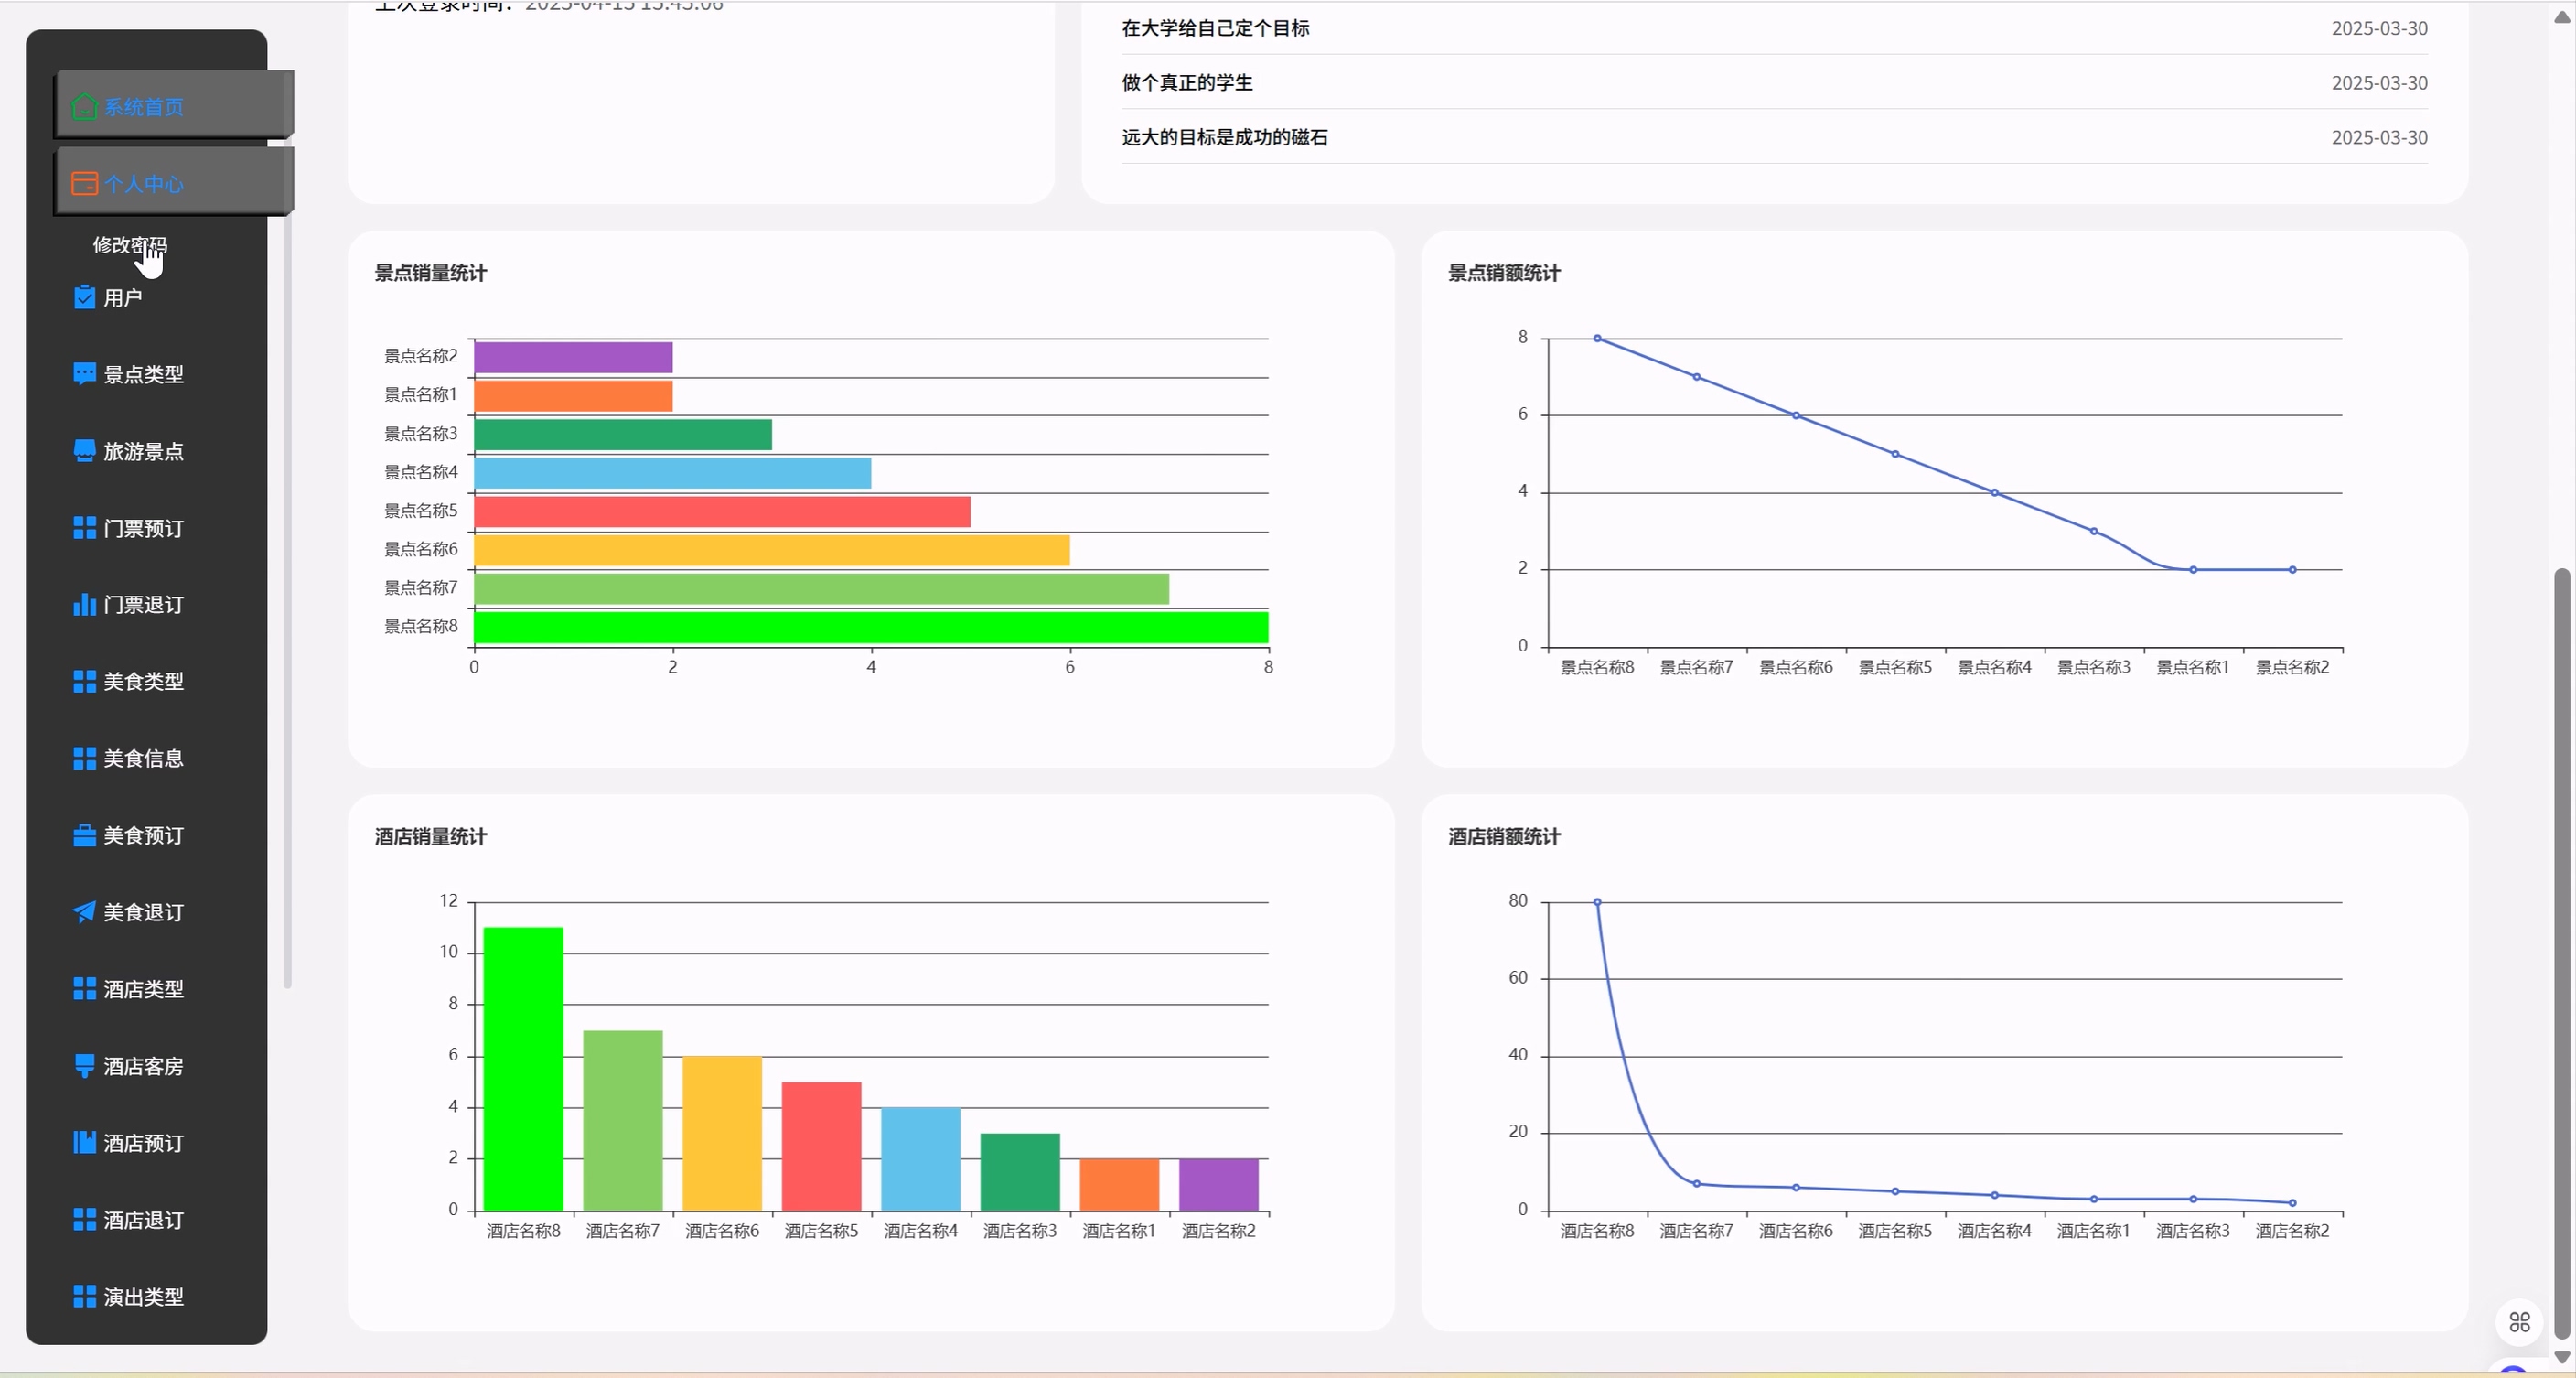Click the paper plane icon beside 美食退订
The width and height of the screenshot is (2576, 1378).
pyautogui.click(x=84, y=911)
